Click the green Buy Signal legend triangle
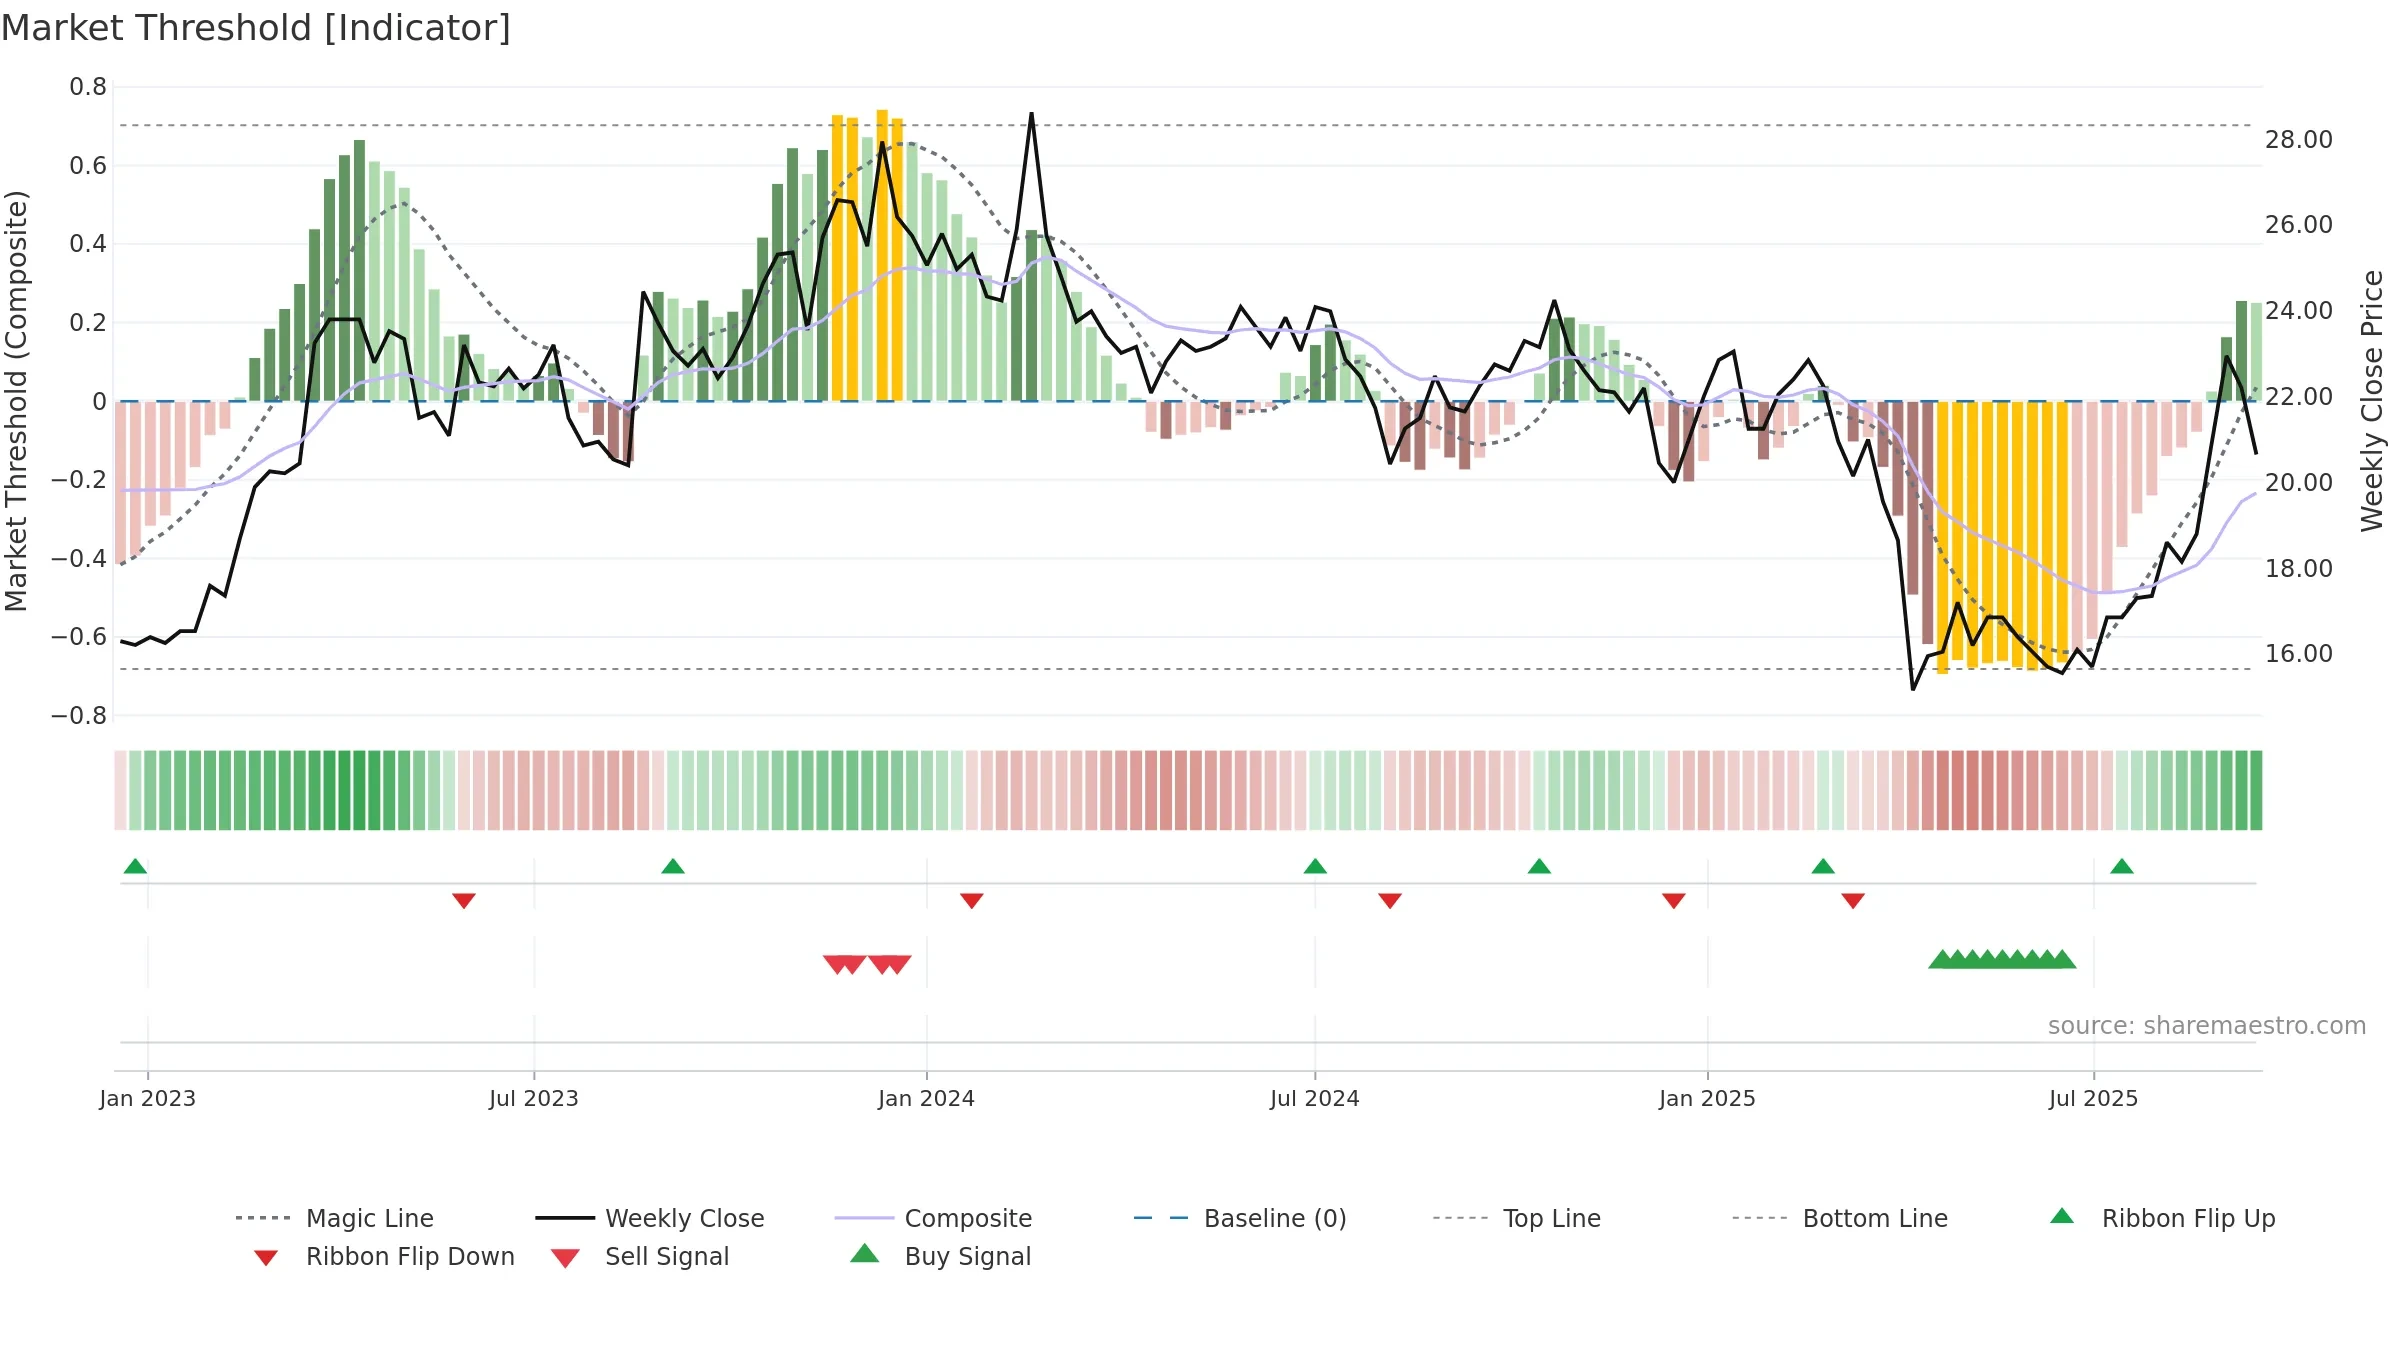2400x1350 pixels. point(865,1253)
